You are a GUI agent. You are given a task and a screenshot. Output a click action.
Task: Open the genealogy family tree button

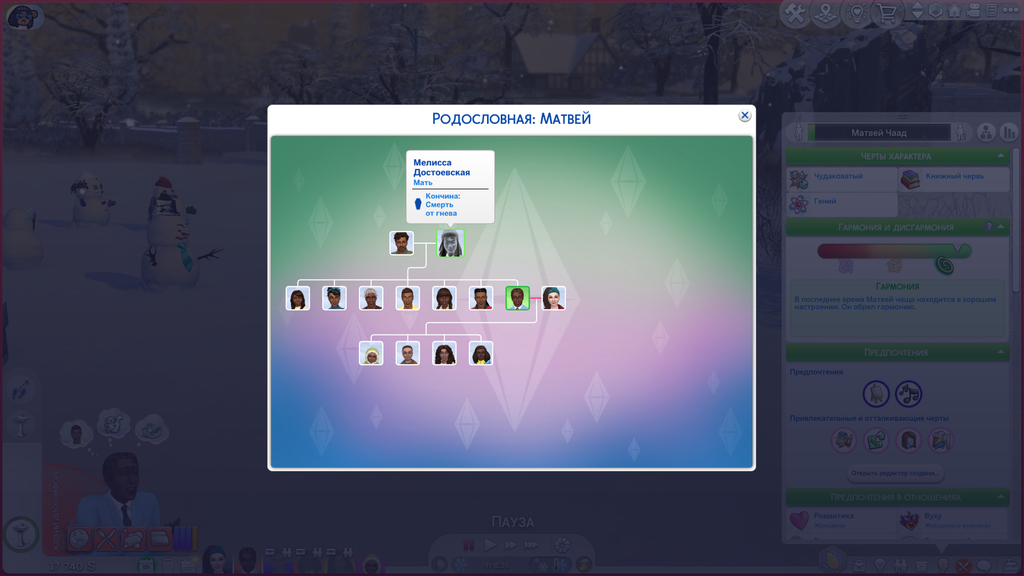986,133
